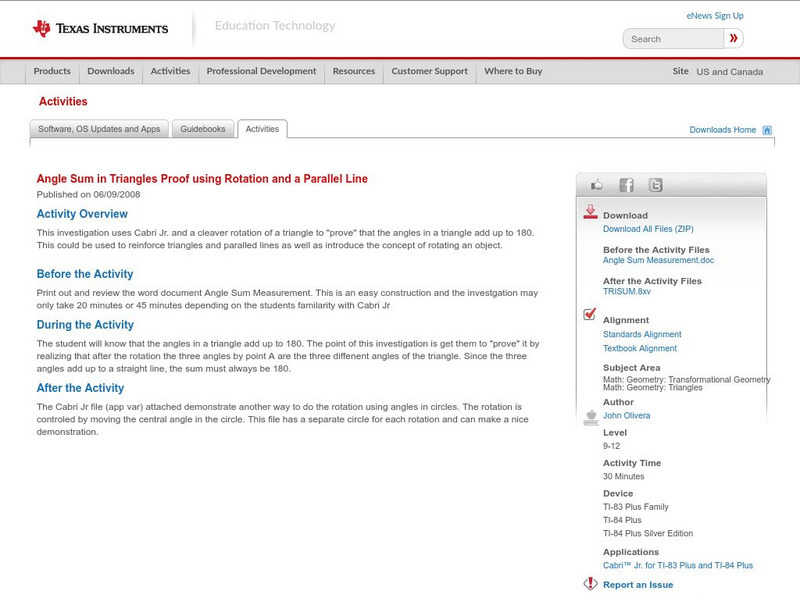The image size is (800, 598).
Task: Click the TI-83 Plus Family device entry
Action: click(636, 507)
